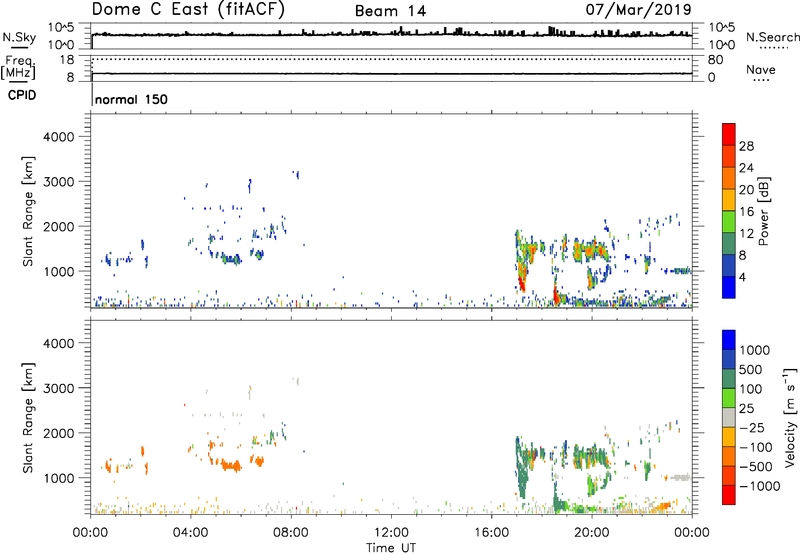Screen dimensions: 800x554
Task: Click the "-100" label on velocity colorbar
Action: pyautogui.click(x=756, y=447)
